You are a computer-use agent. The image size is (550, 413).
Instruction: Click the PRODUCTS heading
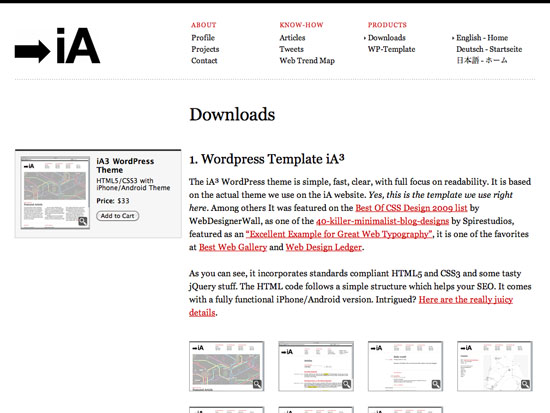[387, 25]
